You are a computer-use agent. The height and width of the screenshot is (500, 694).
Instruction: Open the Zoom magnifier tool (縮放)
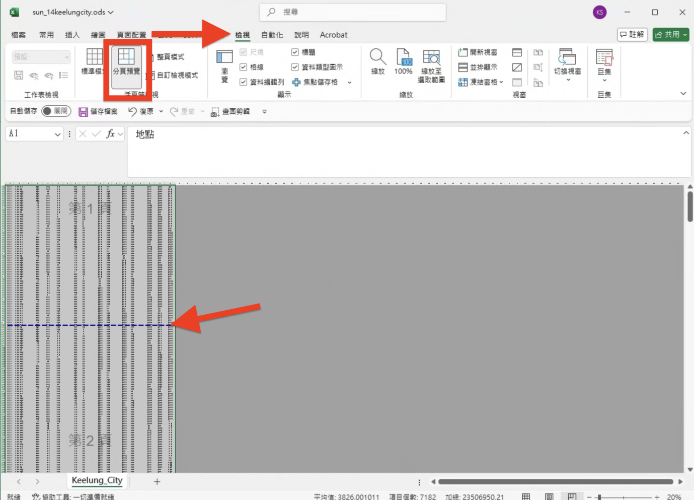[378, 62]
